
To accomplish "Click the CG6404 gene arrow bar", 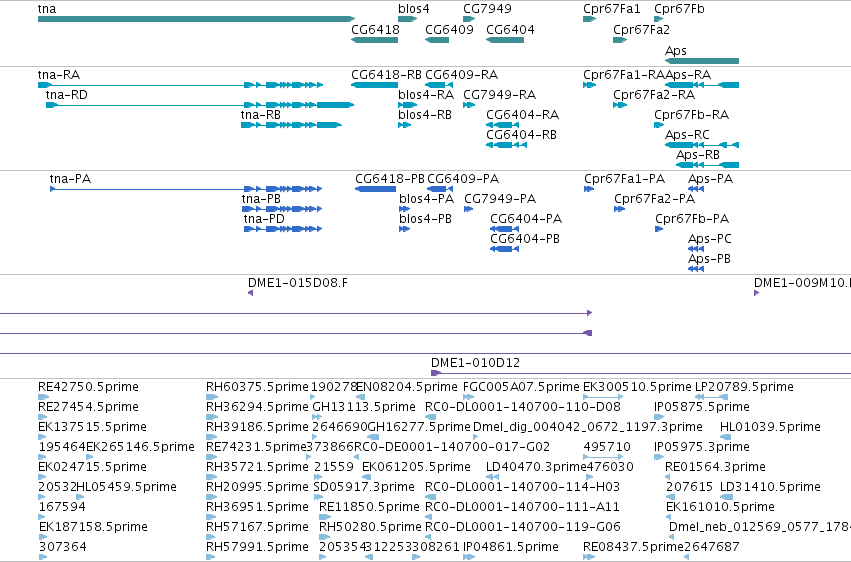I will pyautogui.click(x=505, y=40).
